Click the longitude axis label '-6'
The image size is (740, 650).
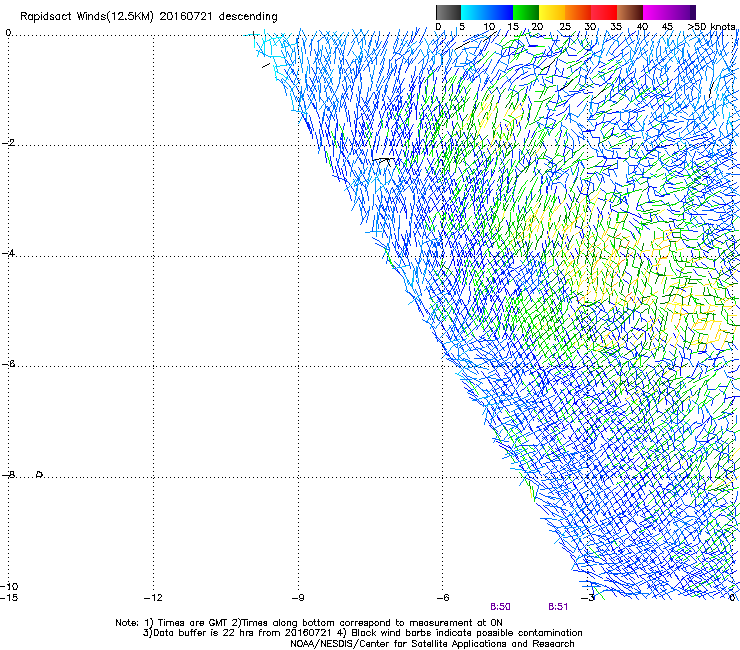coord(442,598)
